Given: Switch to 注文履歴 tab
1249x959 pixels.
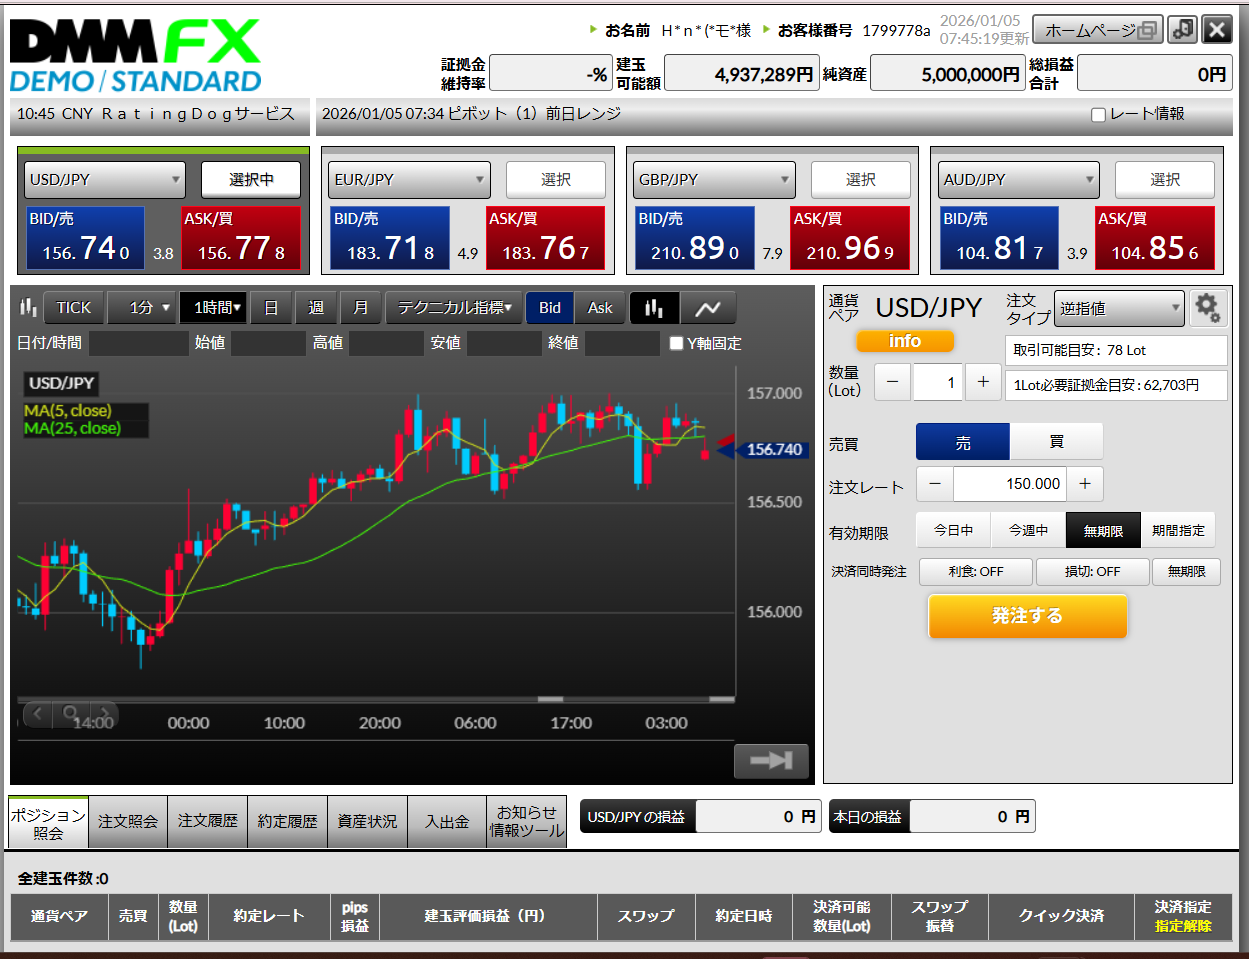Looking at the screenshot, I should (208, 822).
